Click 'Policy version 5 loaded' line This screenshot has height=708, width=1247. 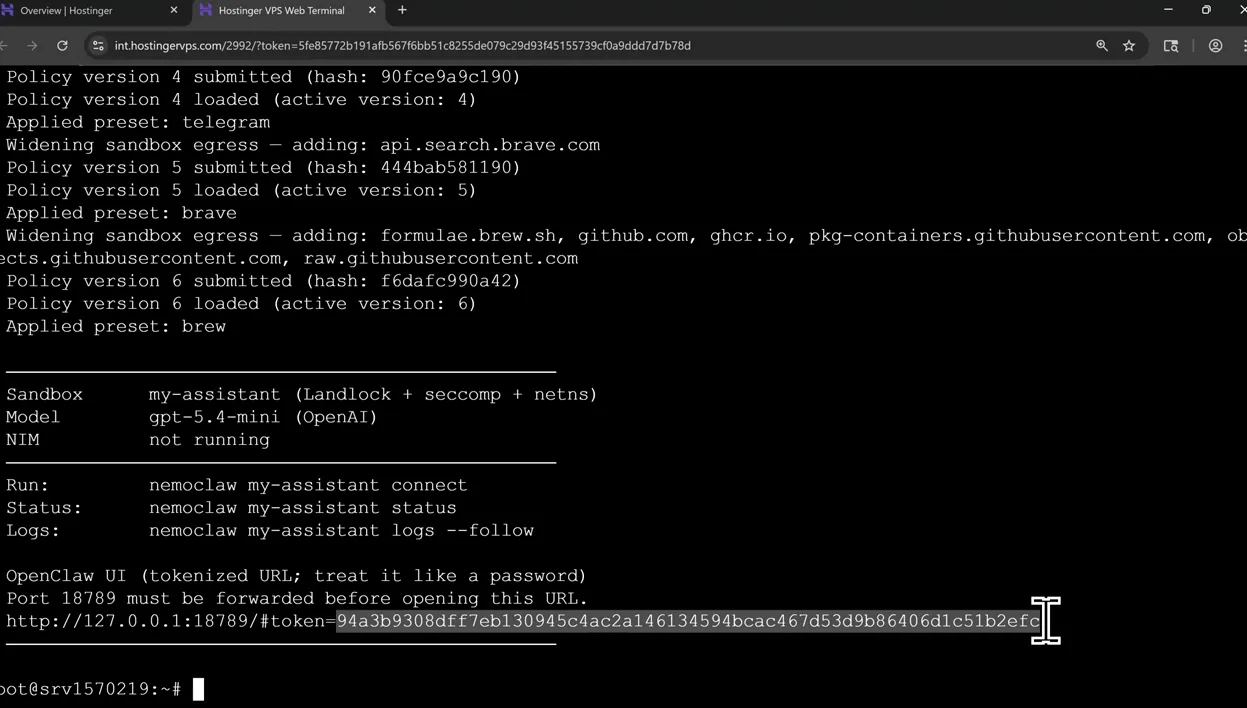pyautogui.click(x=241, y=190)
